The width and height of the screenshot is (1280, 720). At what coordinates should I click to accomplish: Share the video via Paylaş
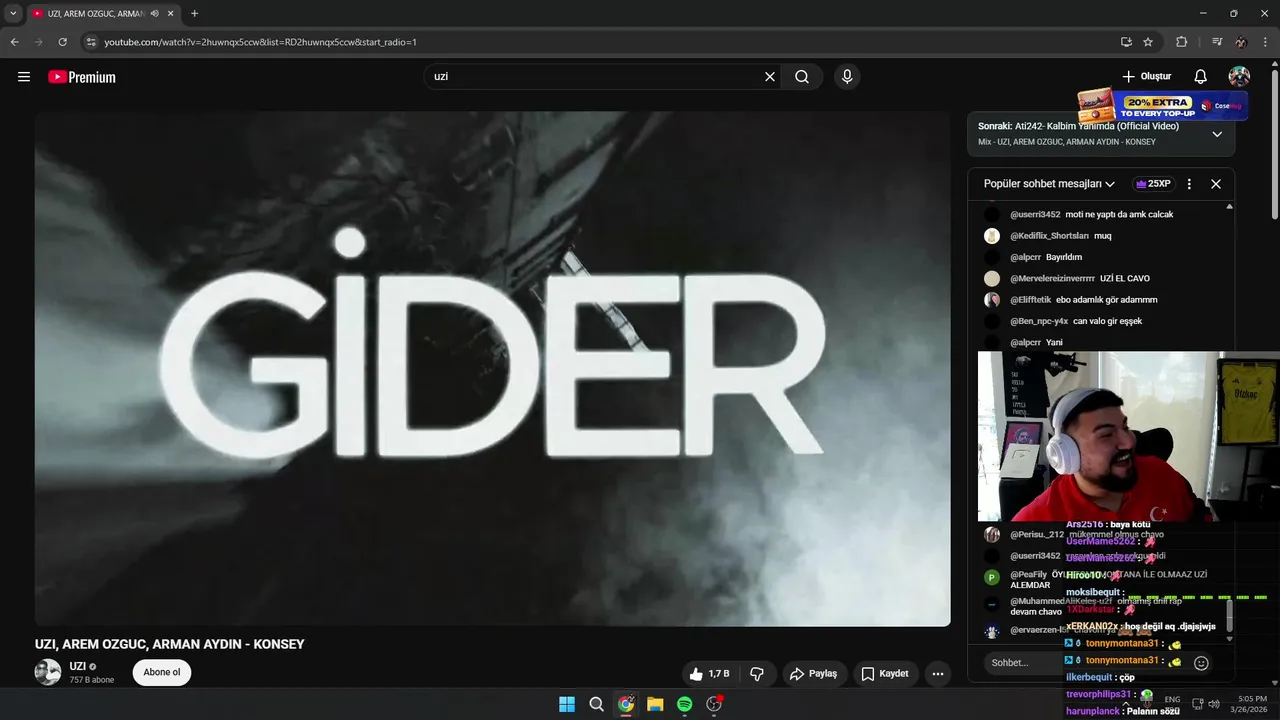click(x=814, y=674)
